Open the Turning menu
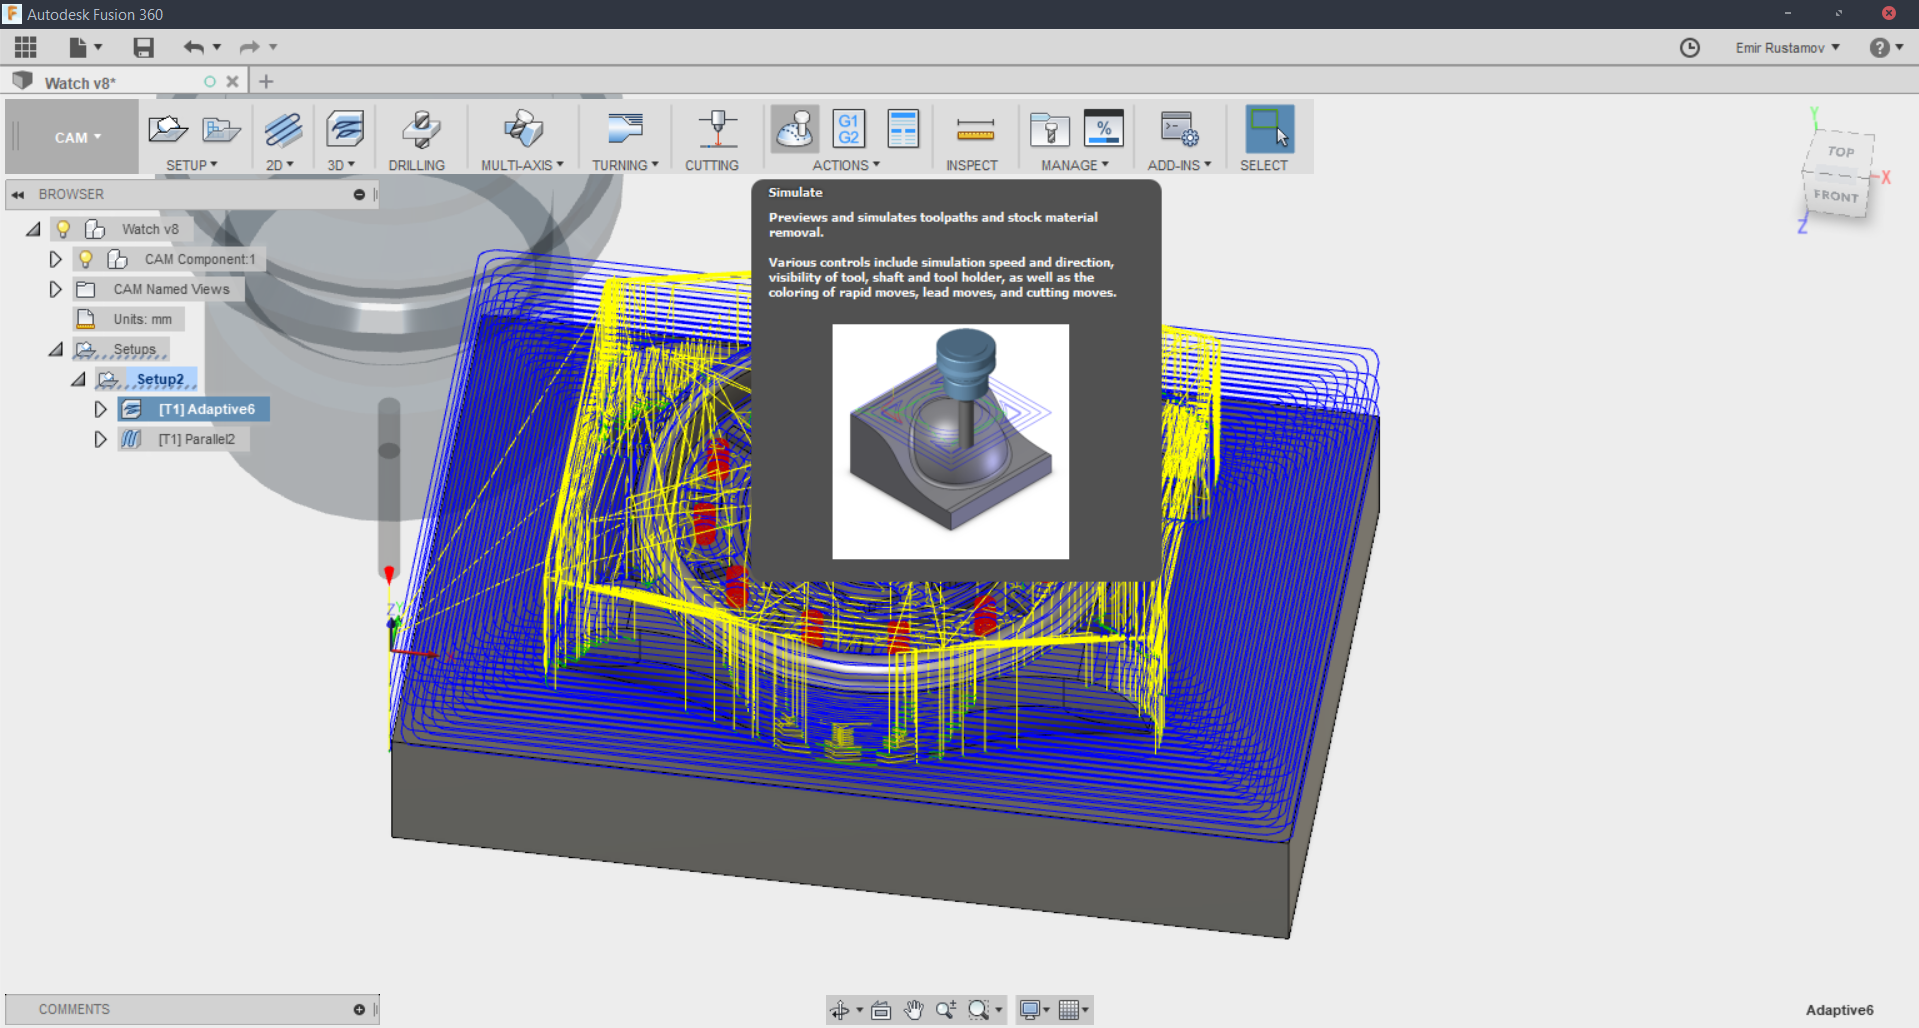The height and width of the screenshot is (1028, 1919). 624,165
